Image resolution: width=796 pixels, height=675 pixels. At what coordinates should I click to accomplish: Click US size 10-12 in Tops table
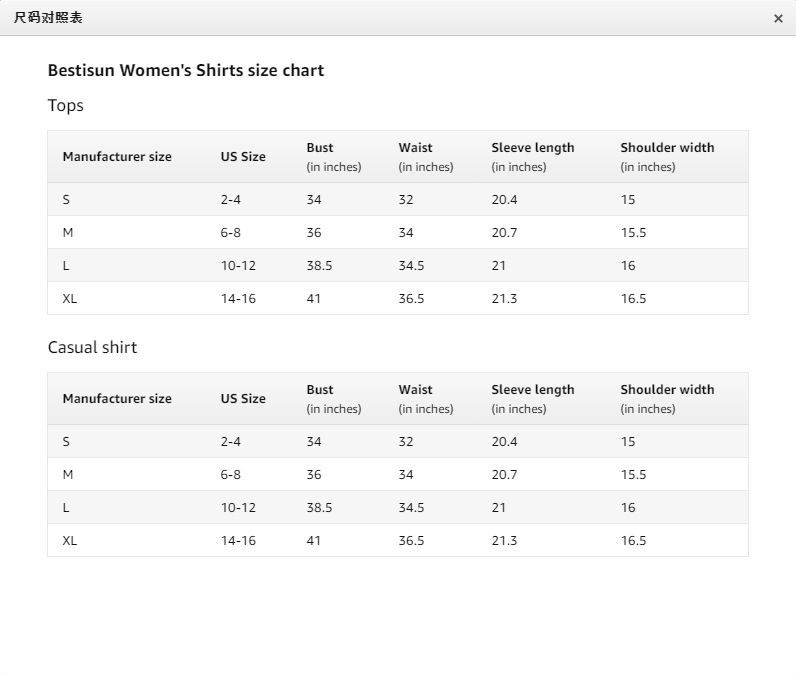(238, 265)
